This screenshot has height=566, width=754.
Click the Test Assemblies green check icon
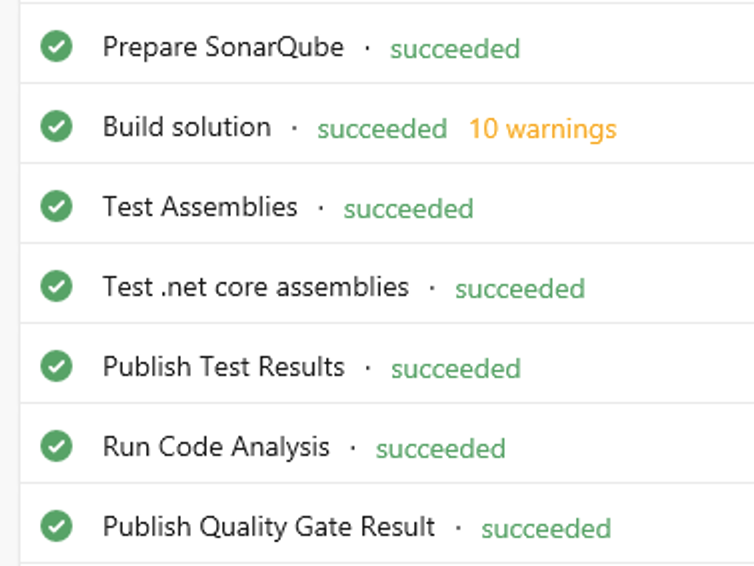(x=57, y=207)
